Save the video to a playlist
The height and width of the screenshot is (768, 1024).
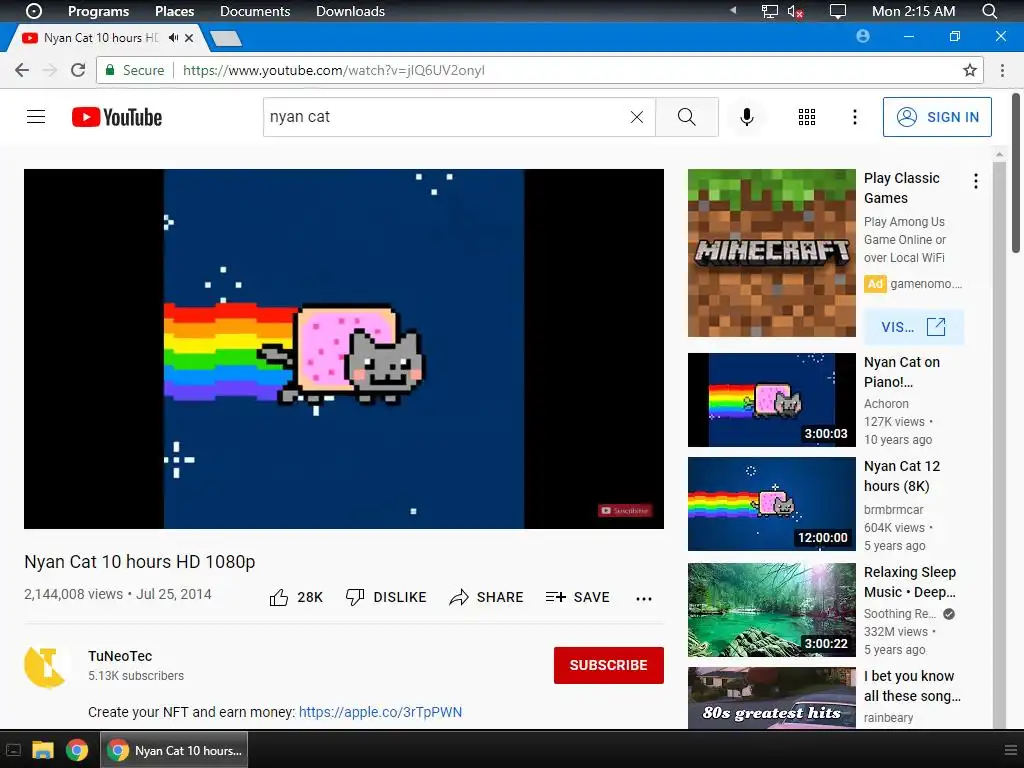578,597
